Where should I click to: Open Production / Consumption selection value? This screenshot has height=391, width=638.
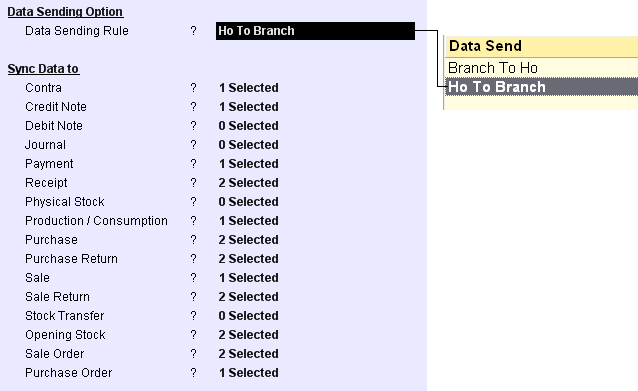coord(248,221)
